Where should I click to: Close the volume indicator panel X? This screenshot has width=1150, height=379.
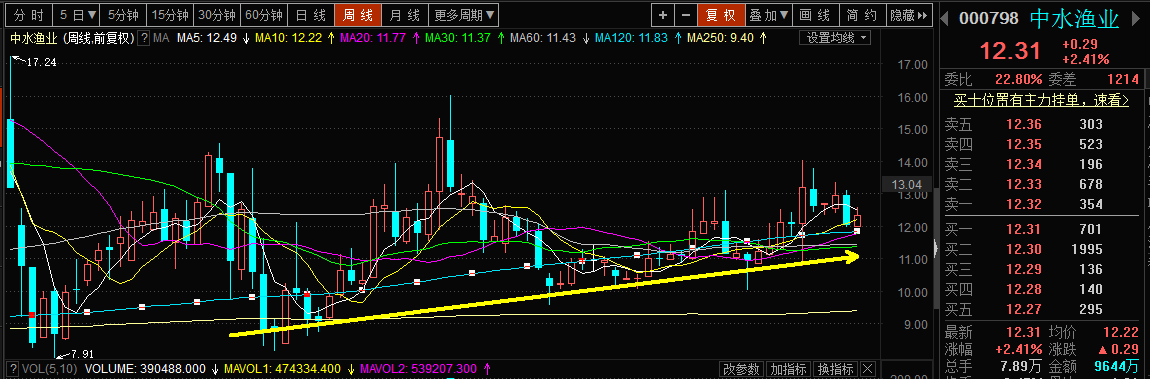tap(868, 369)
